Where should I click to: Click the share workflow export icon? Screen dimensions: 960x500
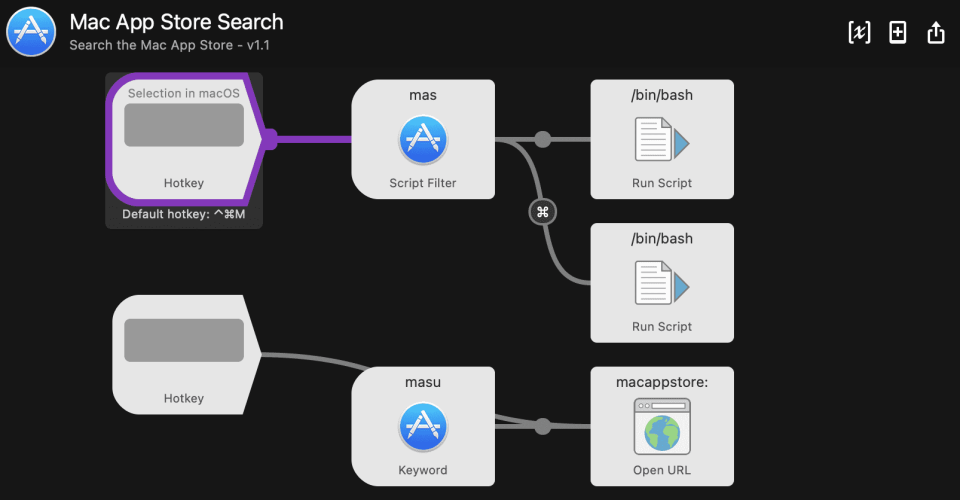pos(936,32)
